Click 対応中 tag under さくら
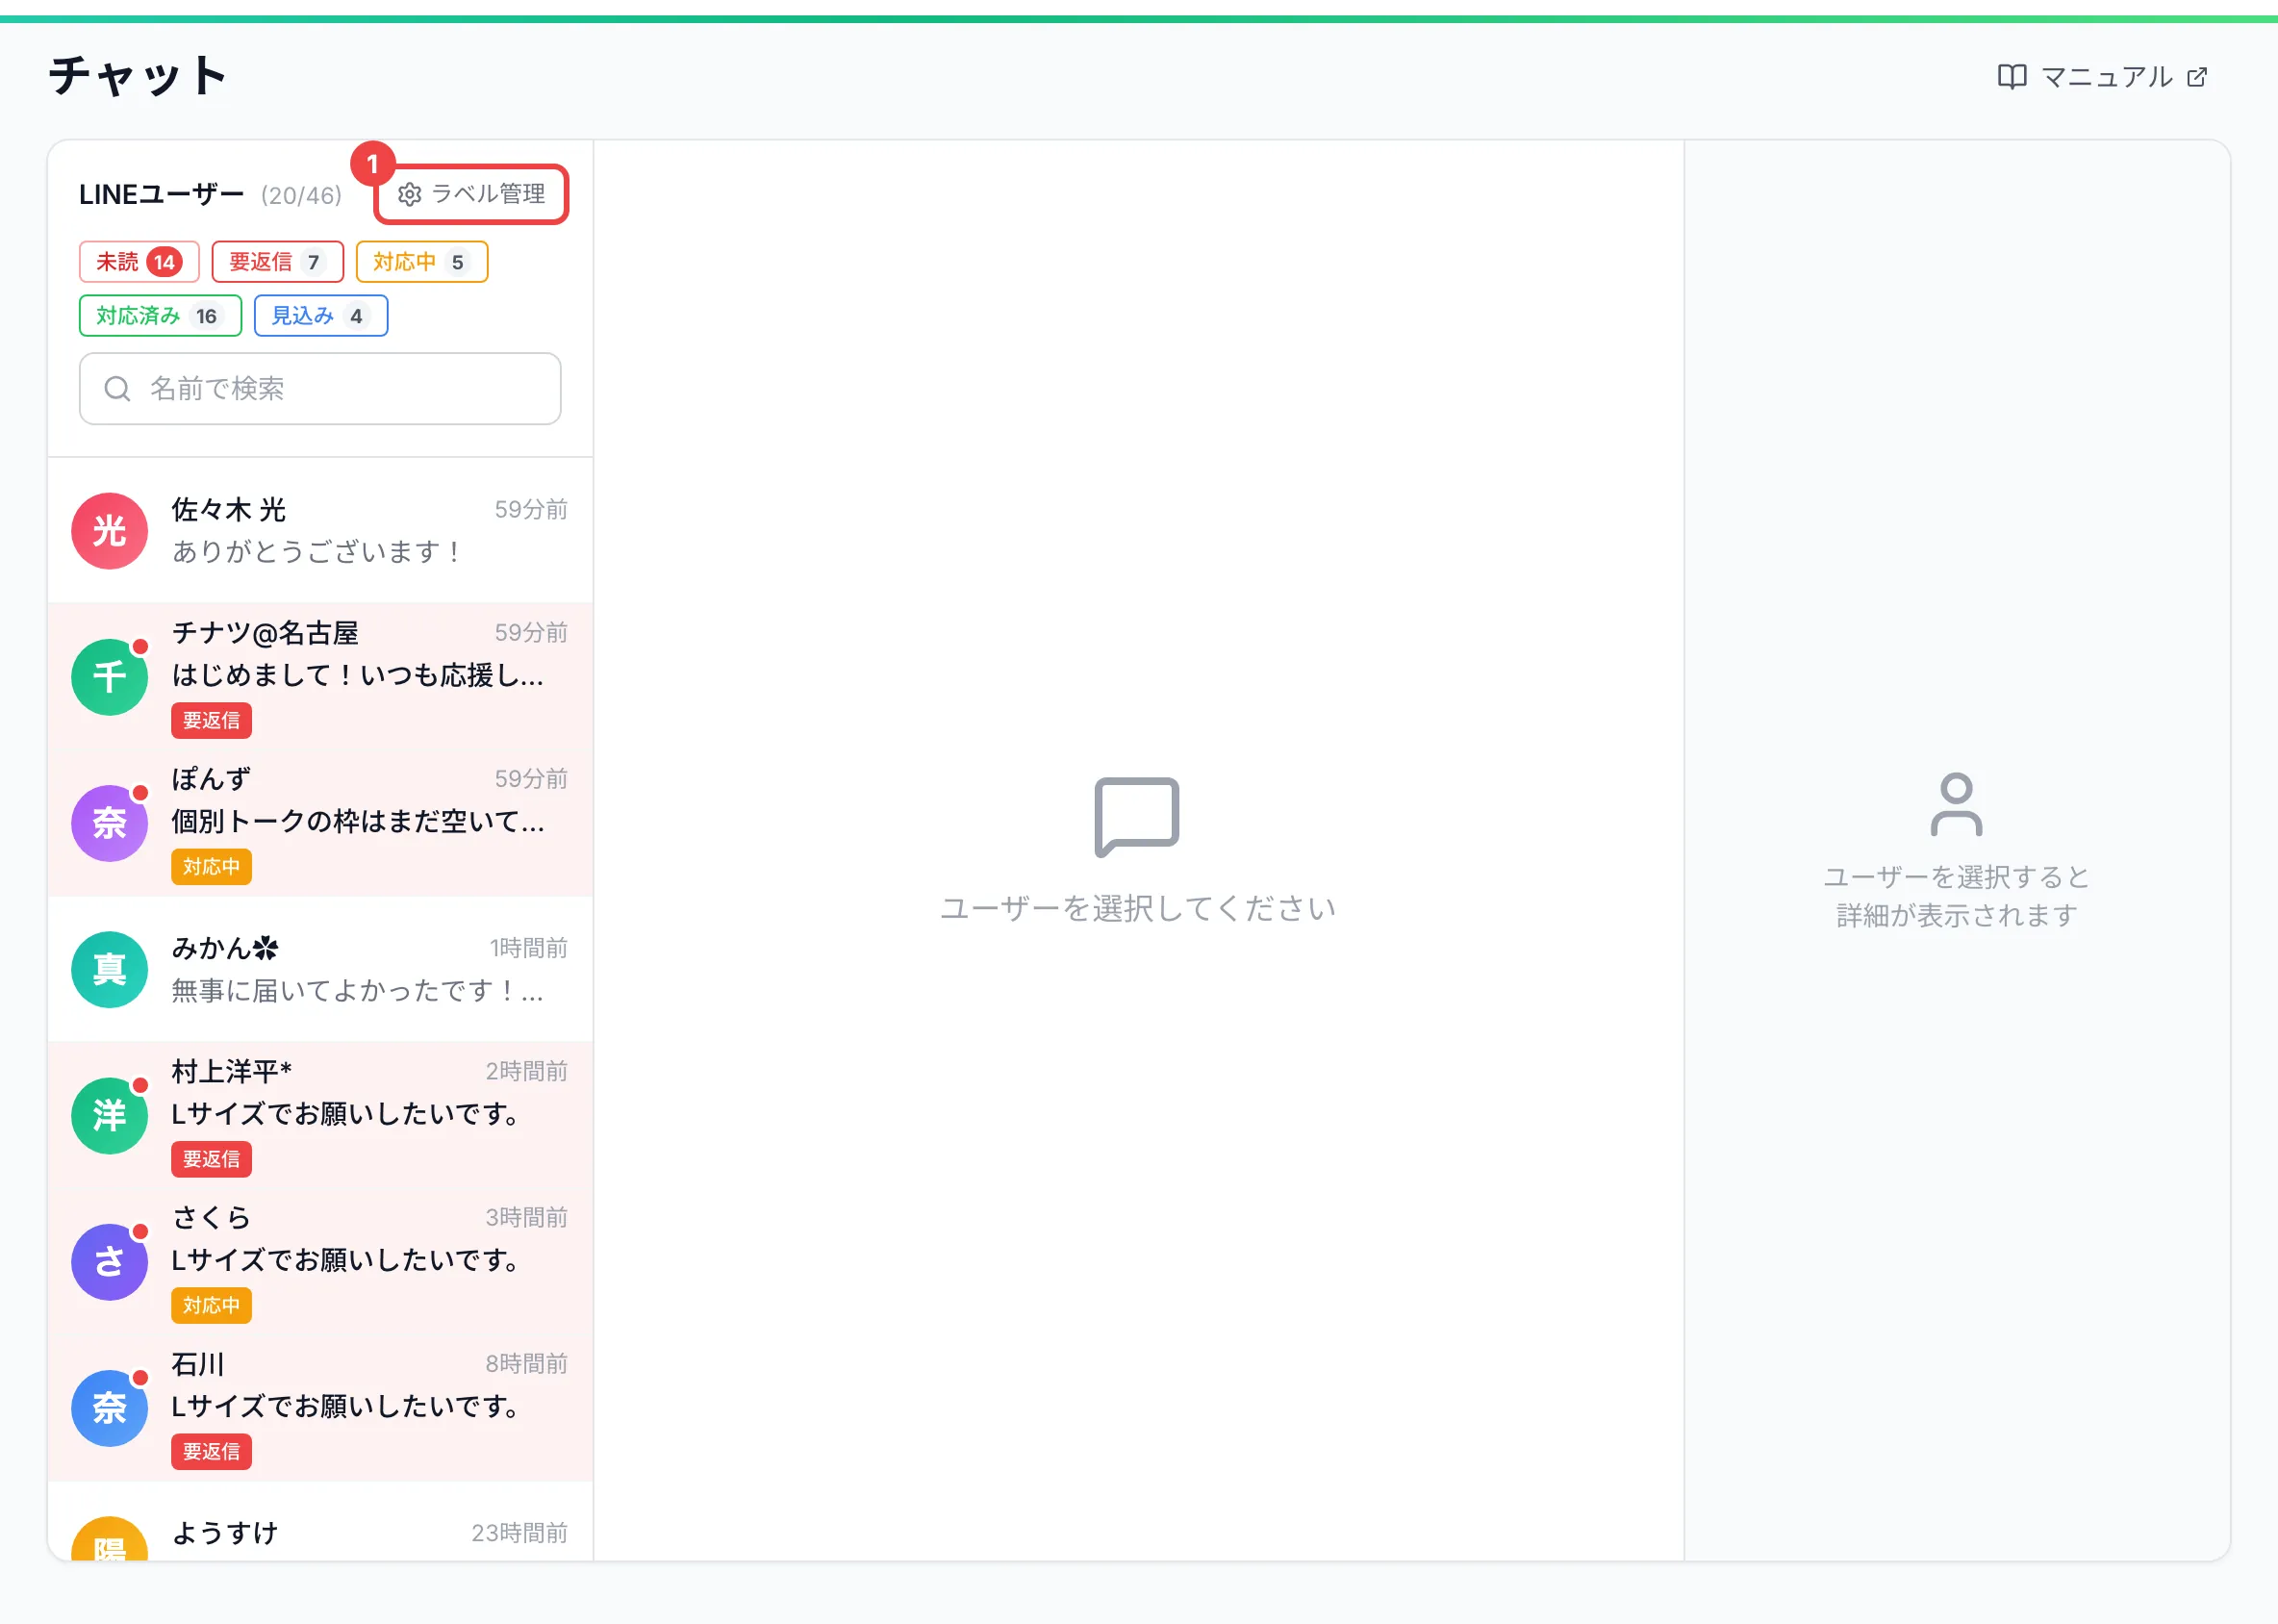 (x=211, y=1305)
